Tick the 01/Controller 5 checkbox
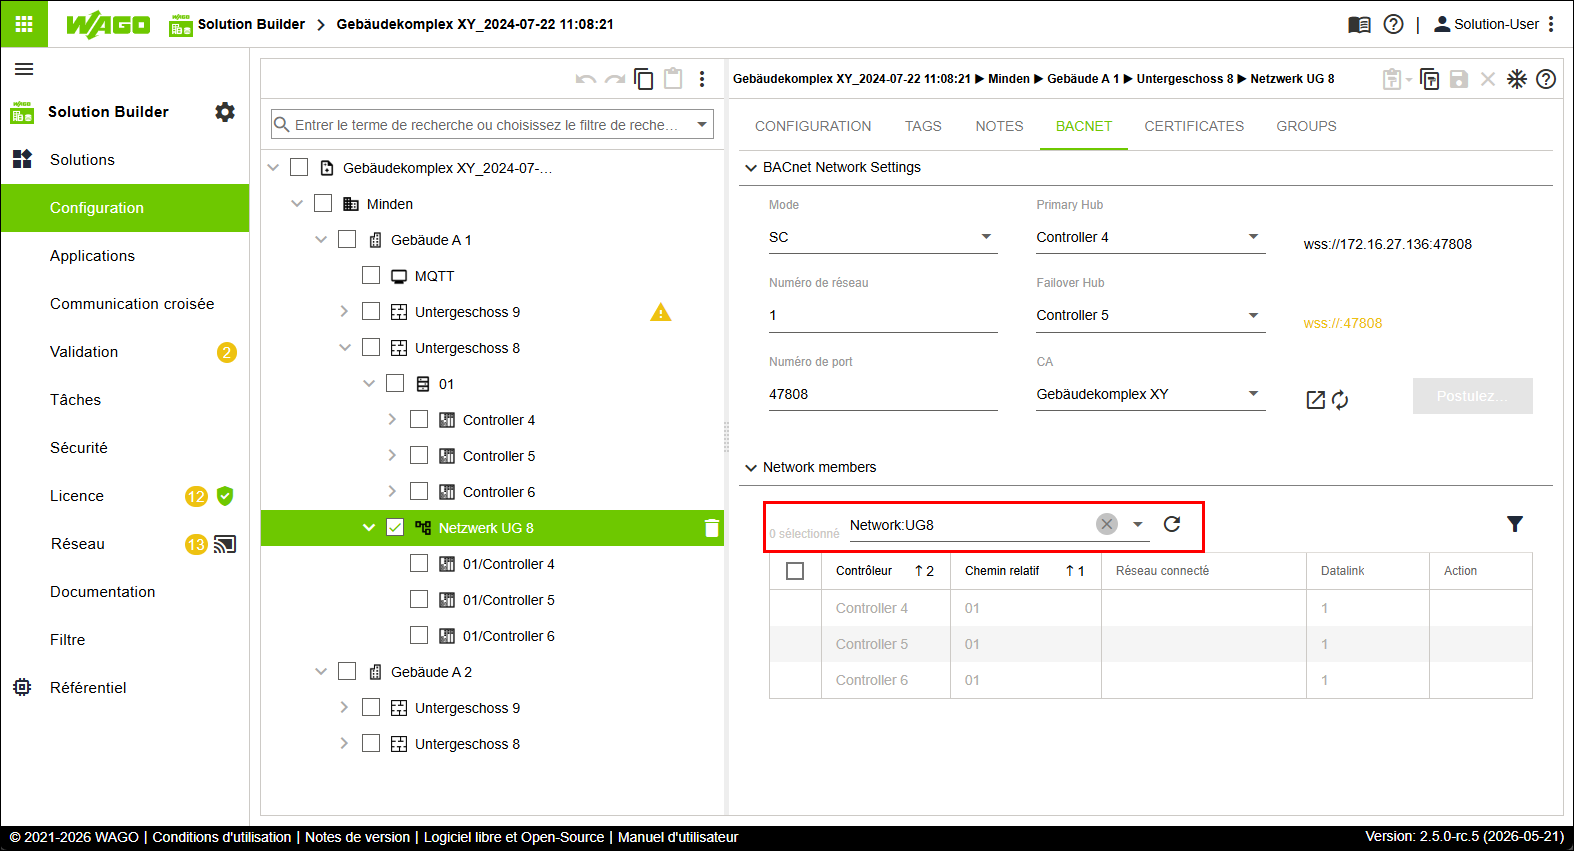Viewport: 1574px width, 851px height. 419,599
